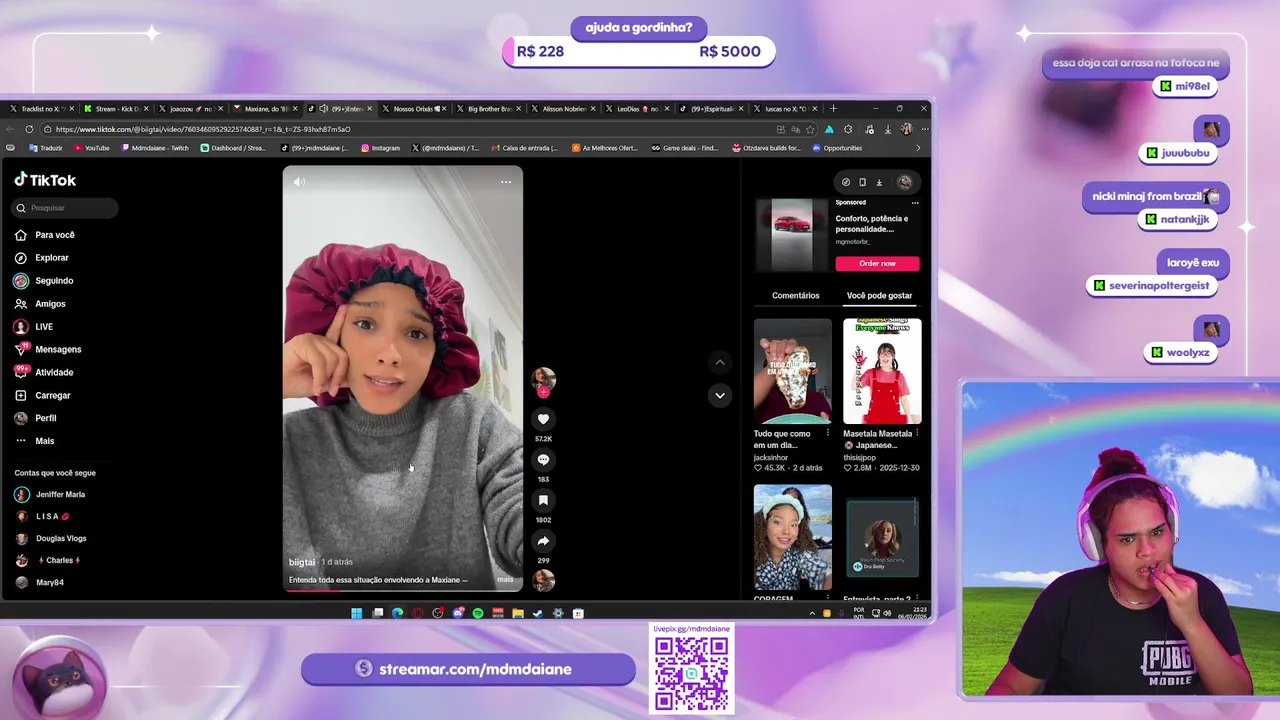Open followed account Charles
Screen dimensions: 1280x720
pyautogui.click(x=48, y=560)
